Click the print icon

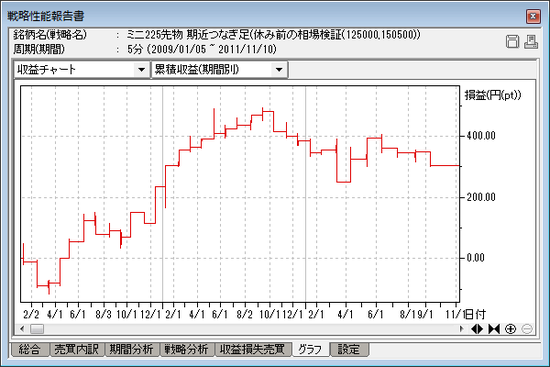pyautogui.click(x=531, y=42)
